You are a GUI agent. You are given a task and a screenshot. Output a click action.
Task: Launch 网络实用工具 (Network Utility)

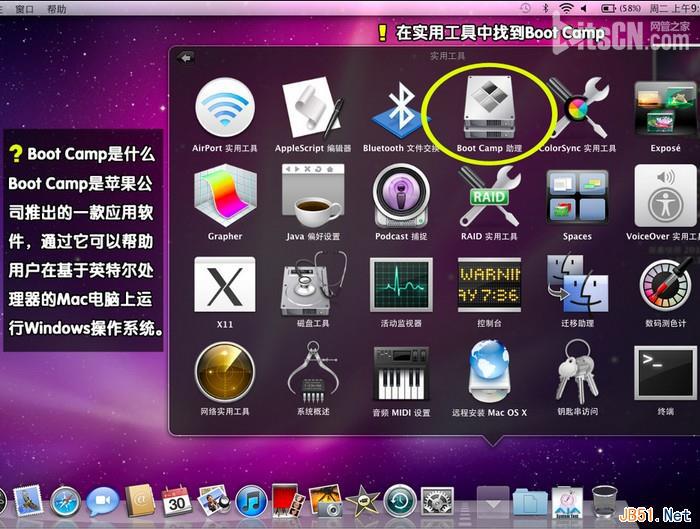pyautogui.click(x=225, y=372)
